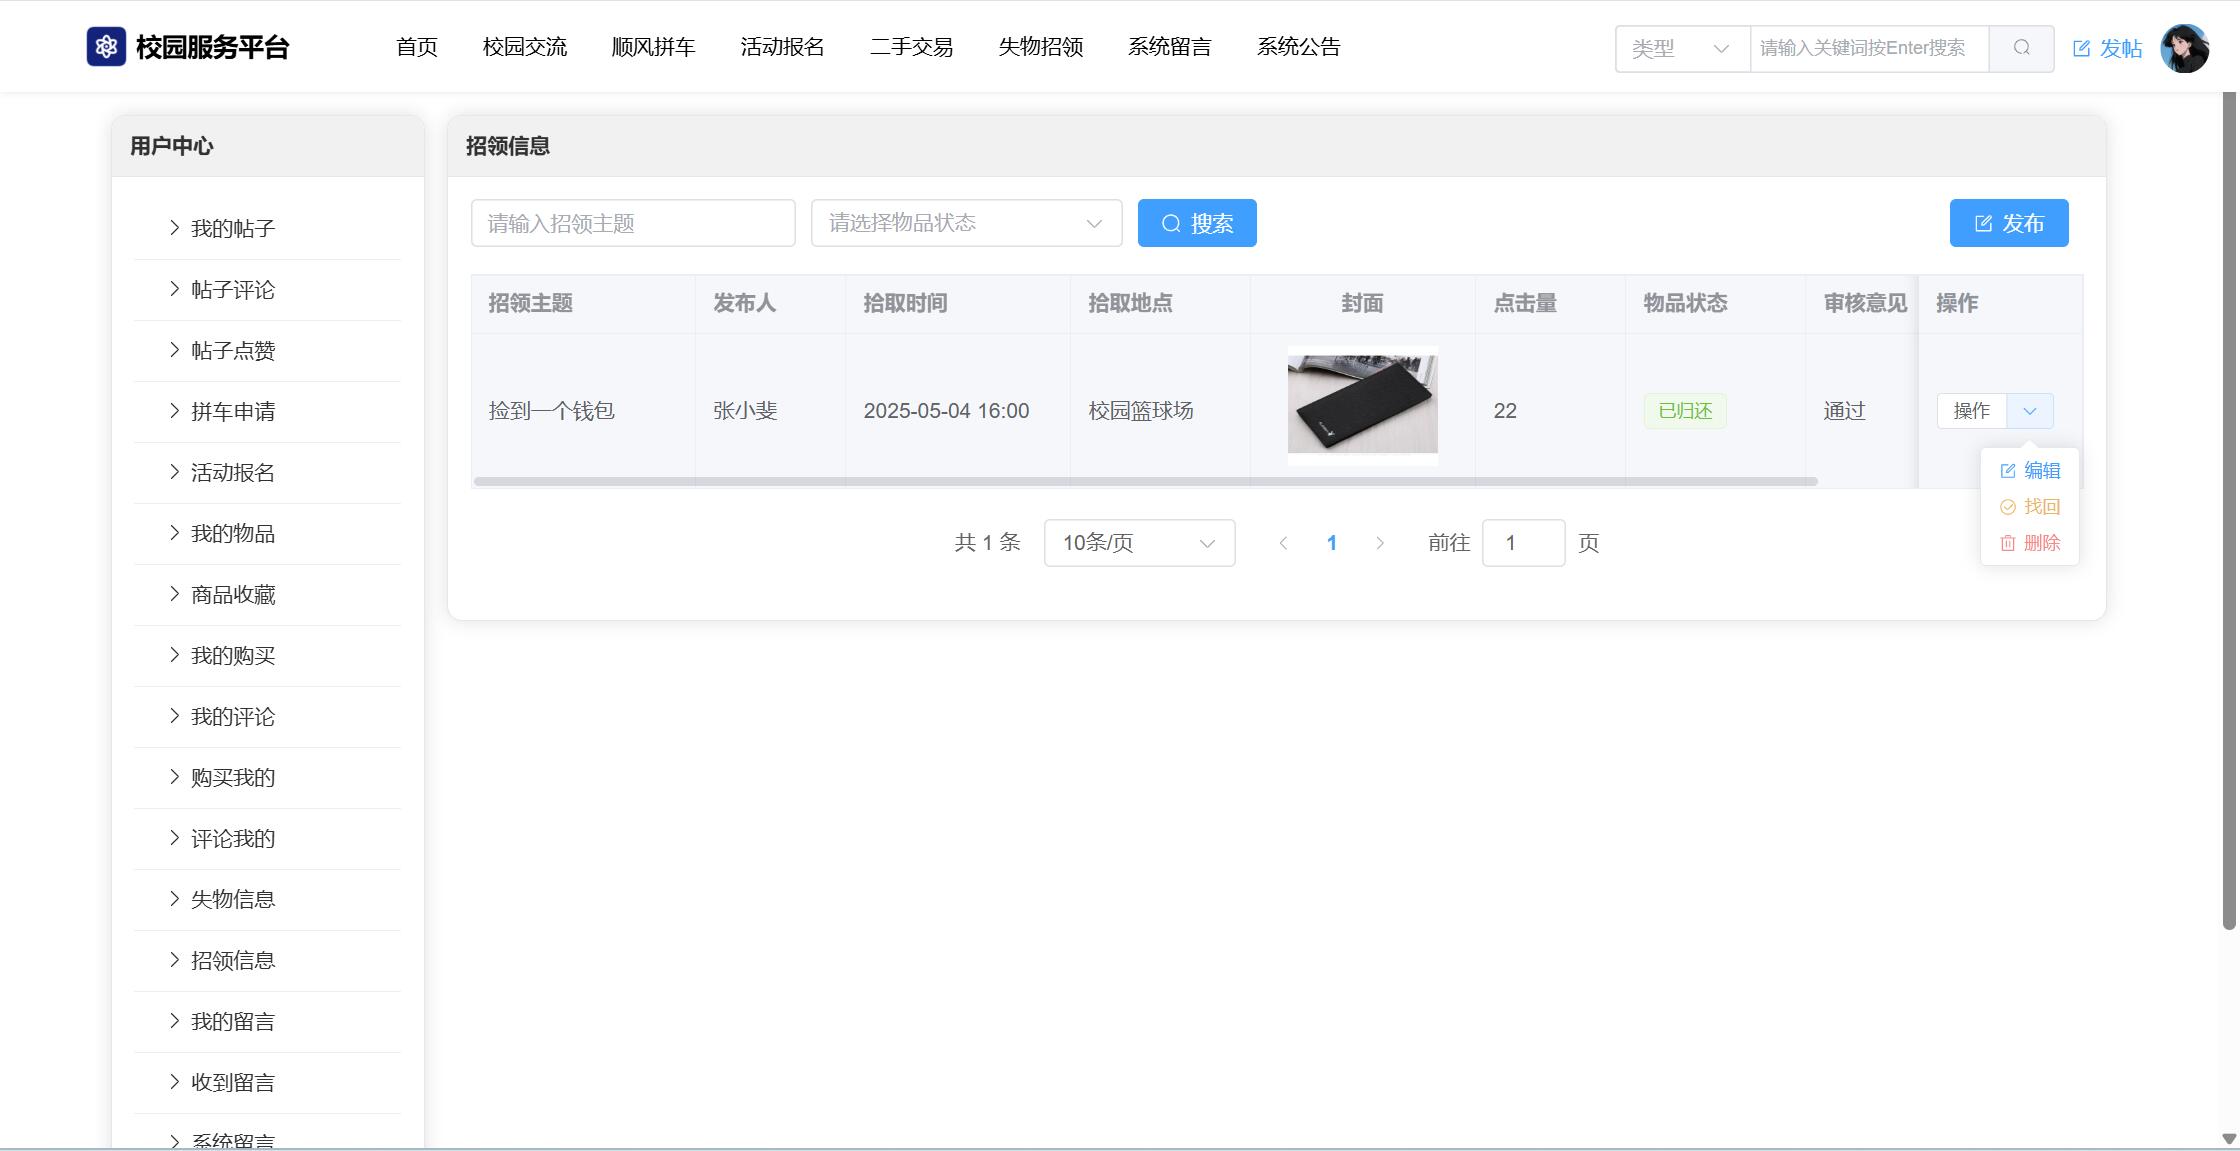
Task: Open 失物招领 in top navigation
Action: point(1040,47)
